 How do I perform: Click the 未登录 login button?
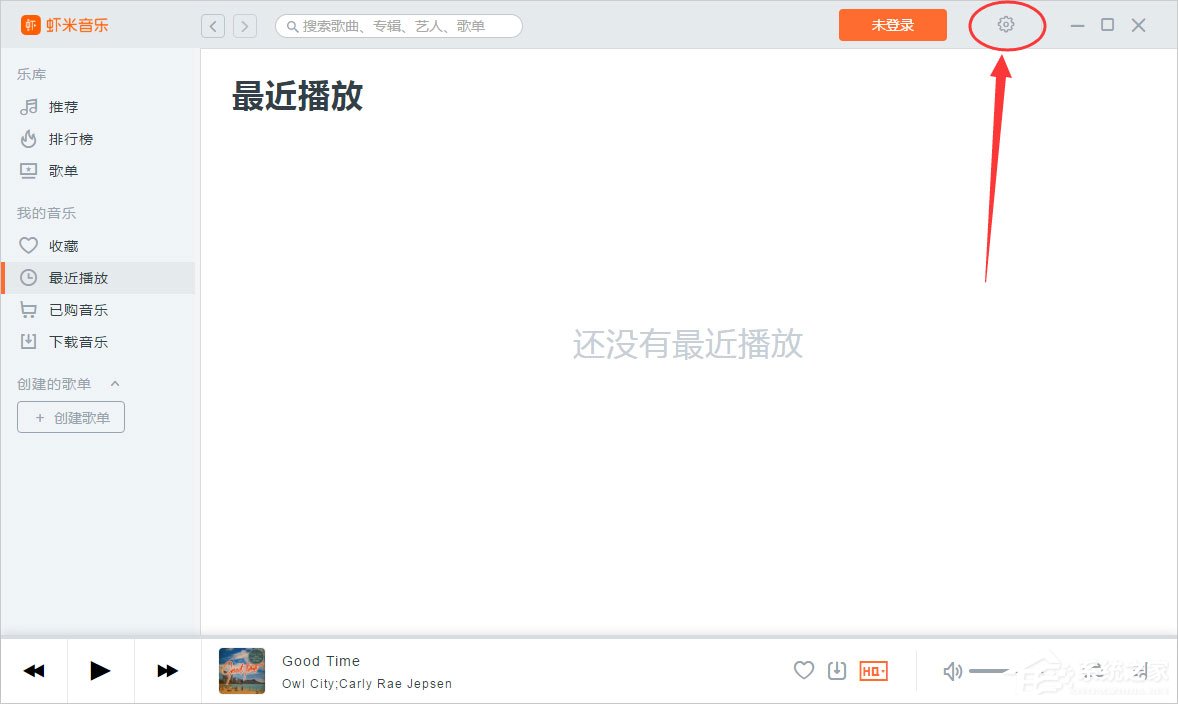click(892, 25)
